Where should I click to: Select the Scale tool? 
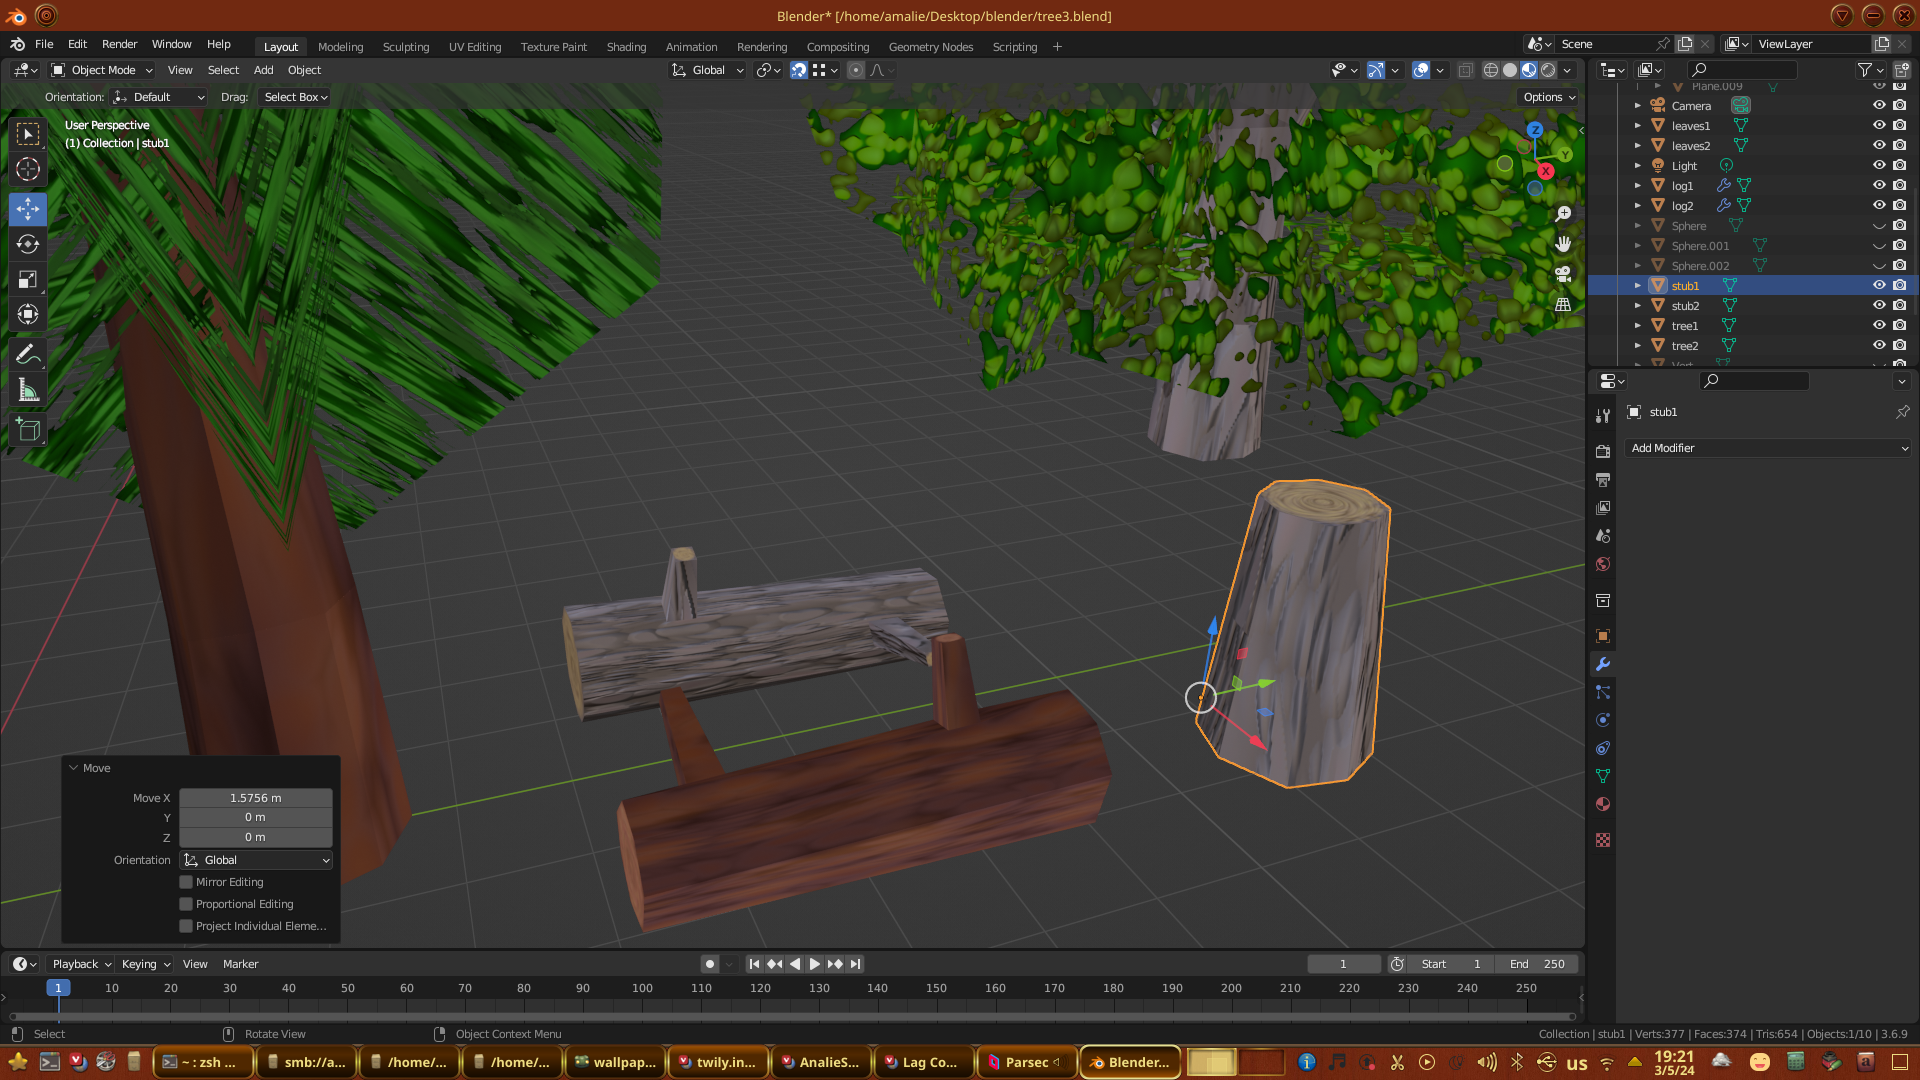[x=28, y=279]
